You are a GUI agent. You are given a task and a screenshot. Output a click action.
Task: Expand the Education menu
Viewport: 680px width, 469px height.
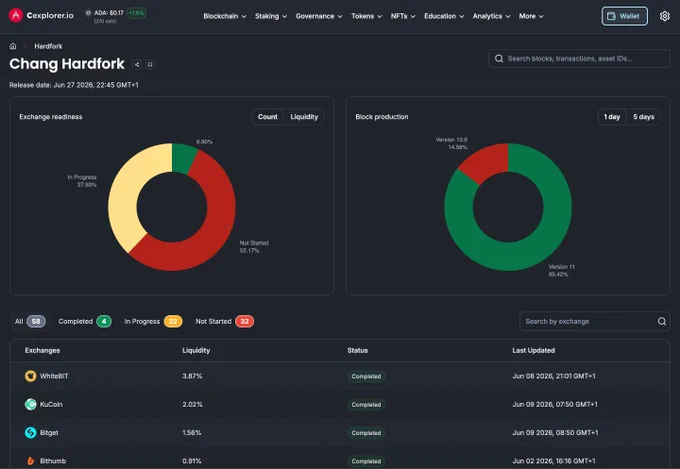[x=444, y=16]
